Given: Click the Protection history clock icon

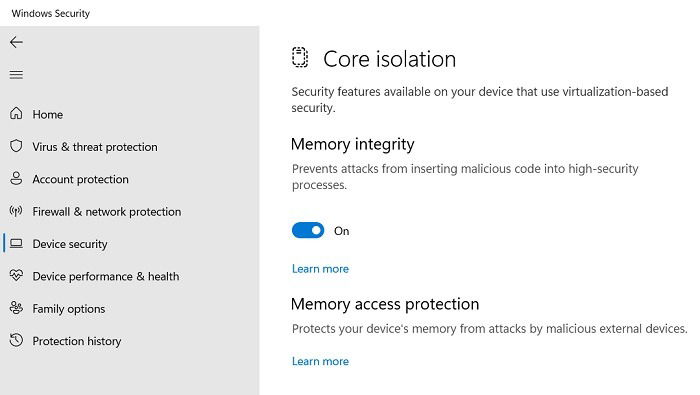Looking at the screenshot, I should coord(16,340).
